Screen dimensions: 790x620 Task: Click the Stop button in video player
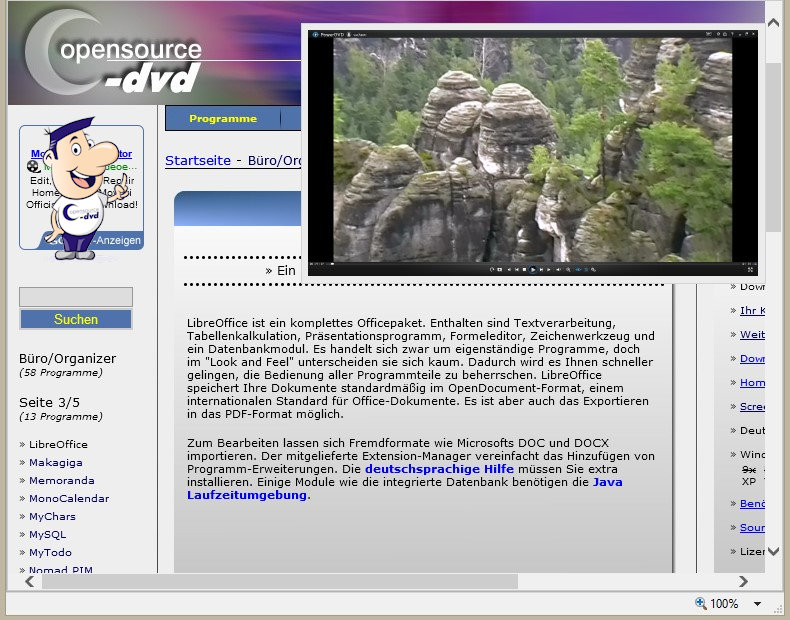pos(522,269)
